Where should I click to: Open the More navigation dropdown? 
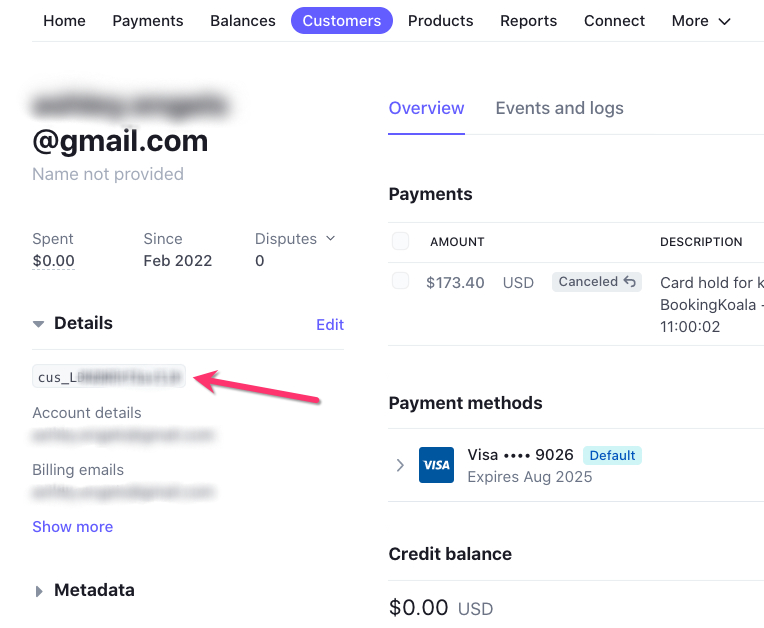point(701,21)
